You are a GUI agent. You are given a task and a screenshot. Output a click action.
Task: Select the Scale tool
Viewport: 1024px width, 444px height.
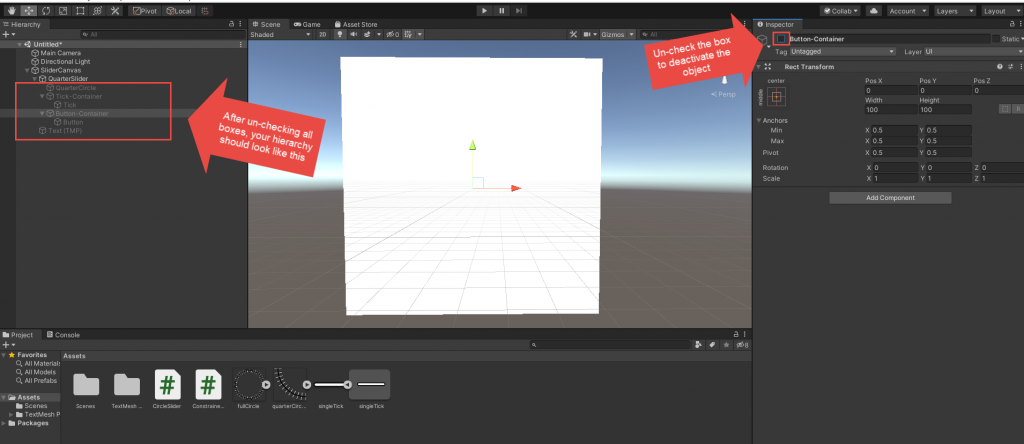[63, 11]
